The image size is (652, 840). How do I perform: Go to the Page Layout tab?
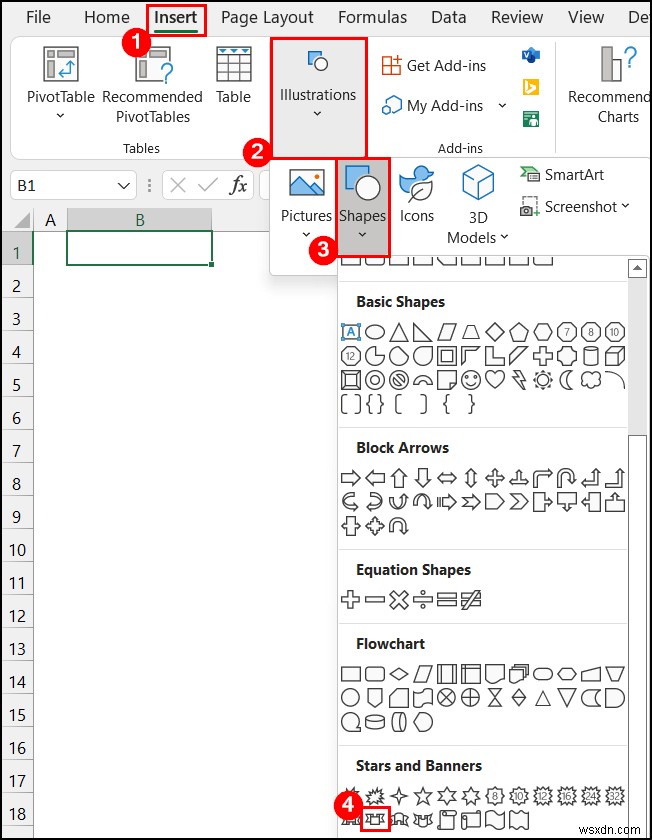tap(267, 18)
